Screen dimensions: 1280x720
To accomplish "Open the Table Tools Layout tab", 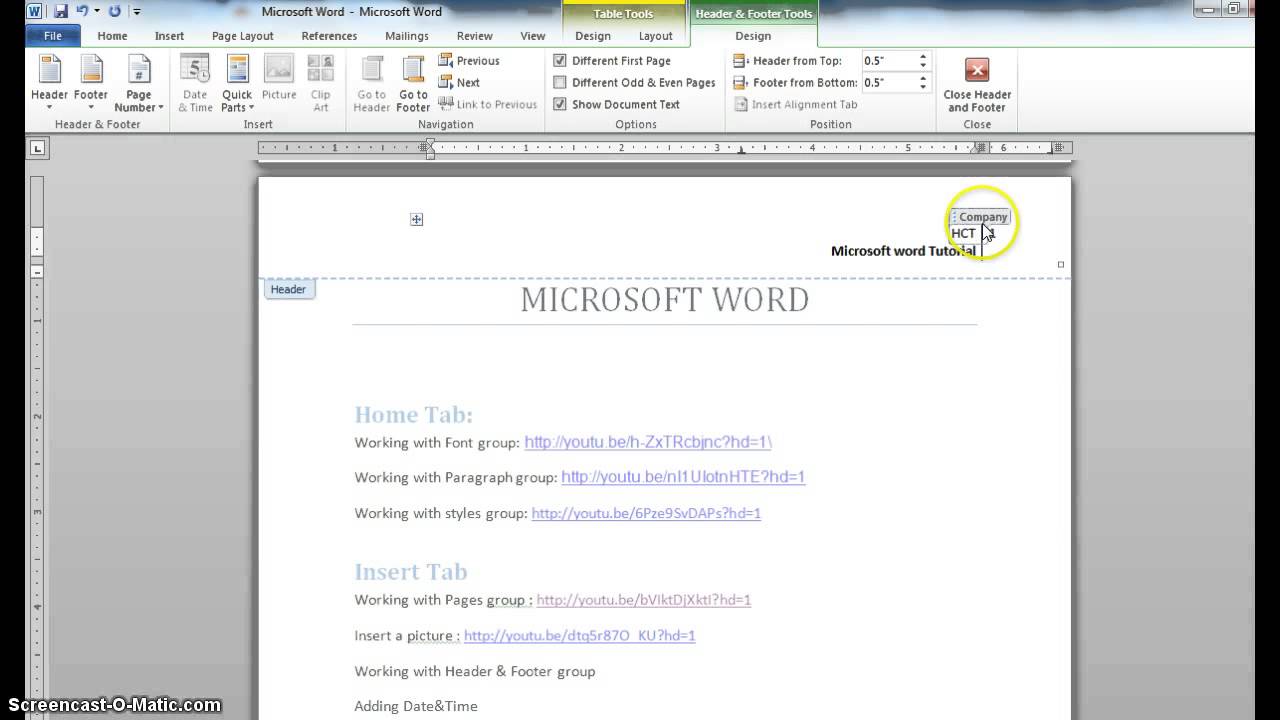I will coord(656,36).
